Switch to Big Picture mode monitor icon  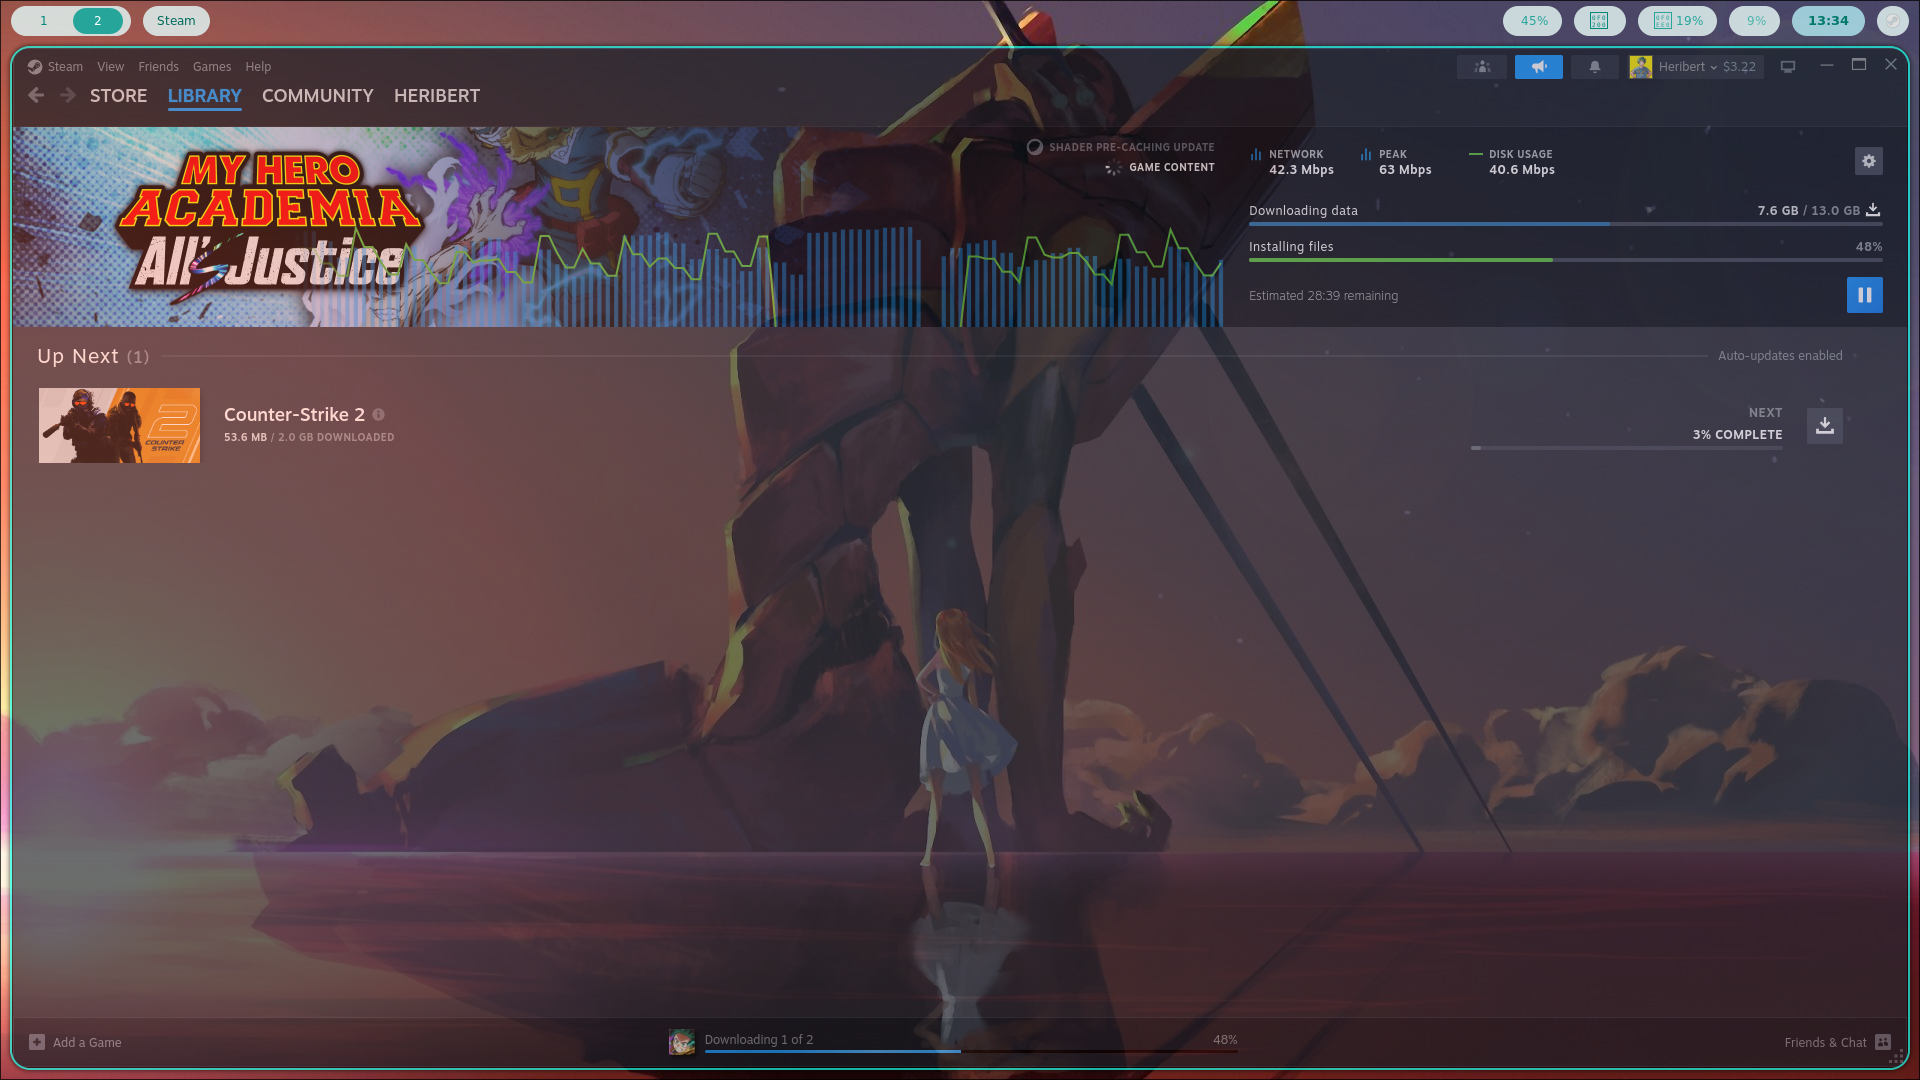[x=1788, y=67]
